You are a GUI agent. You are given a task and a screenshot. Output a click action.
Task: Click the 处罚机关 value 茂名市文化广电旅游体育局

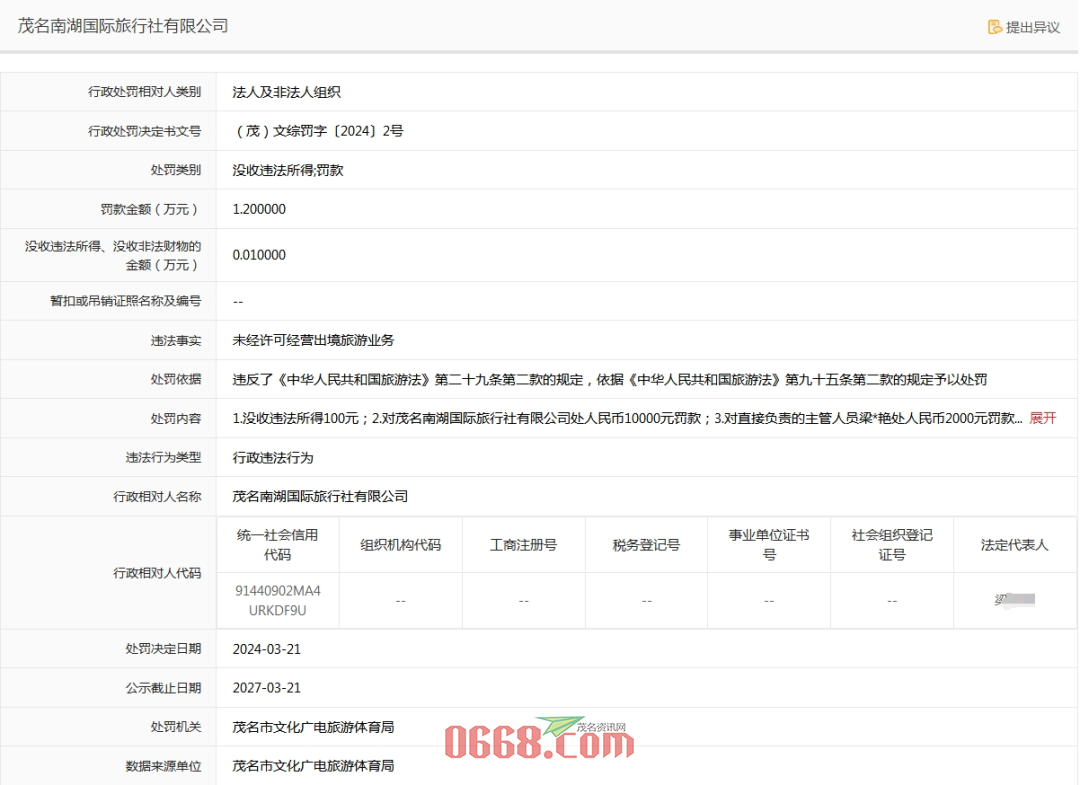point(313,727)
